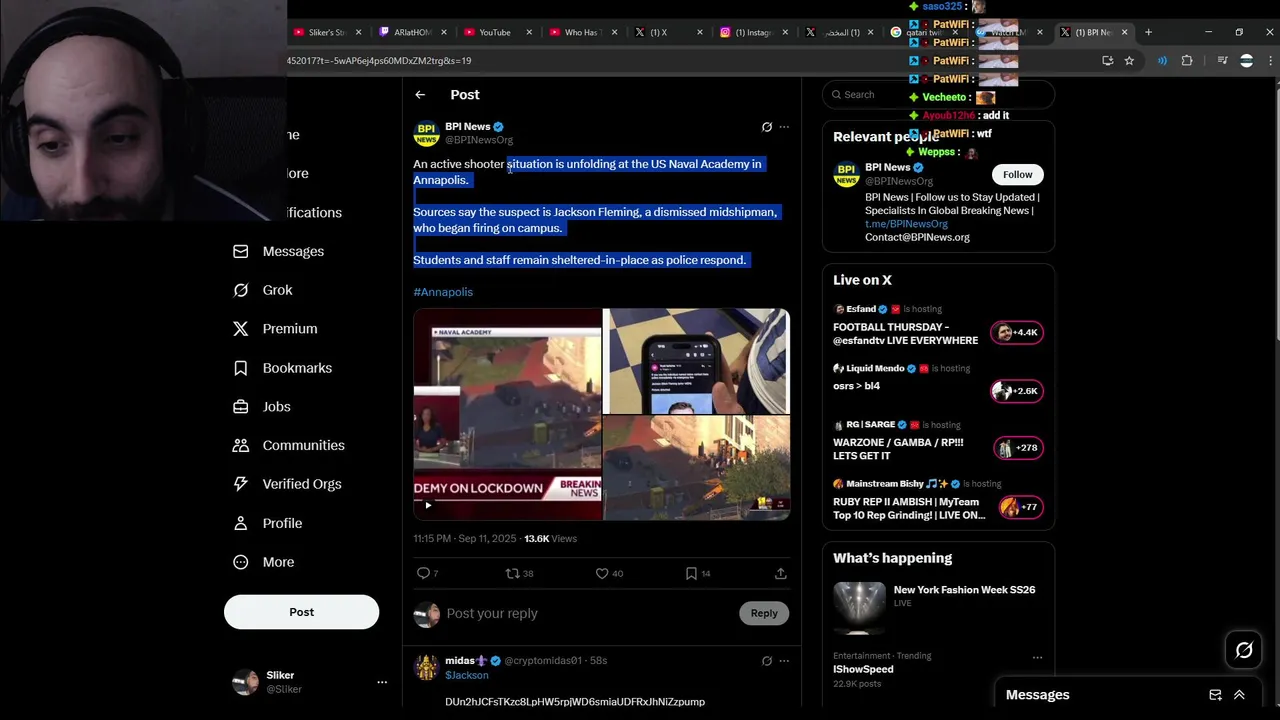1280x720 pixels.
Task: Expand the Messages drawer
Action: (1239, 695)
